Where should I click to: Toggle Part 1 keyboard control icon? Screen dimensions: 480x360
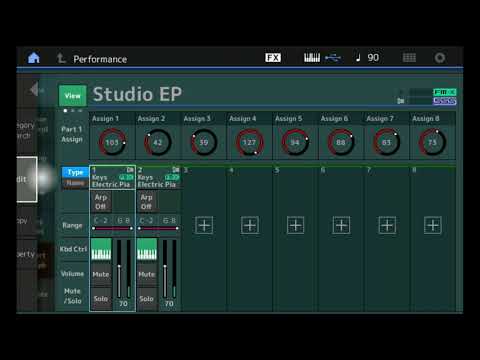tap(101, 249)
